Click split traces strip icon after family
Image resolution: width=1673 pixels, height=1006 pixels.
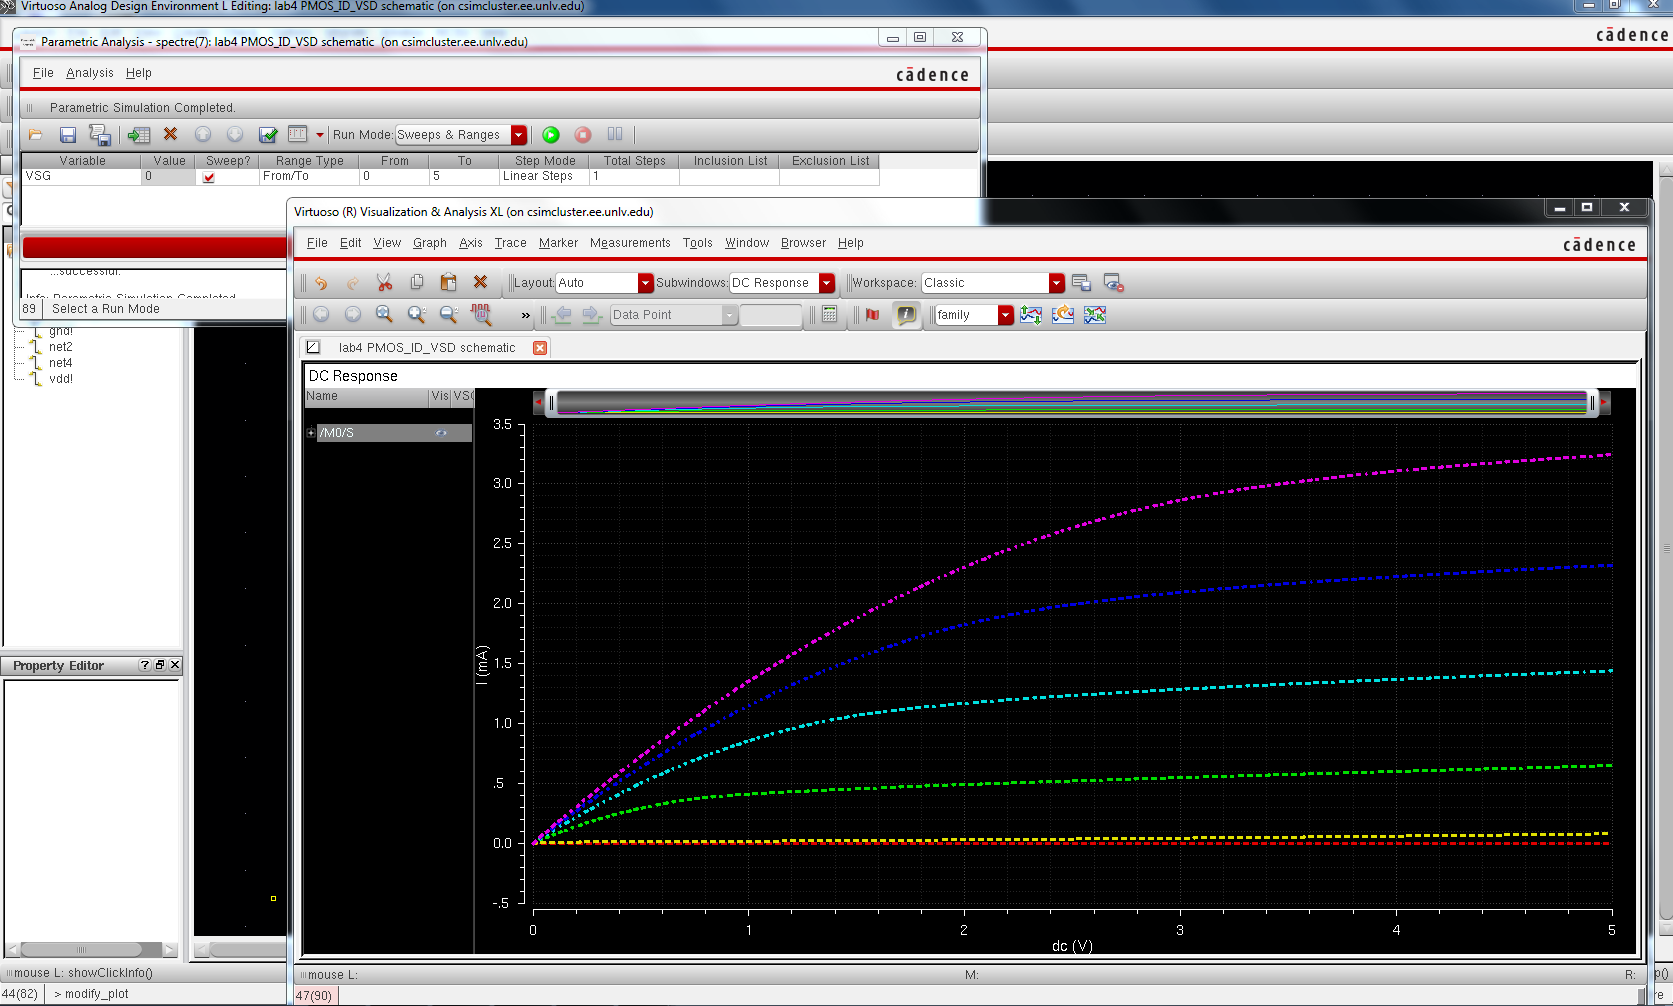[1031, 315]
